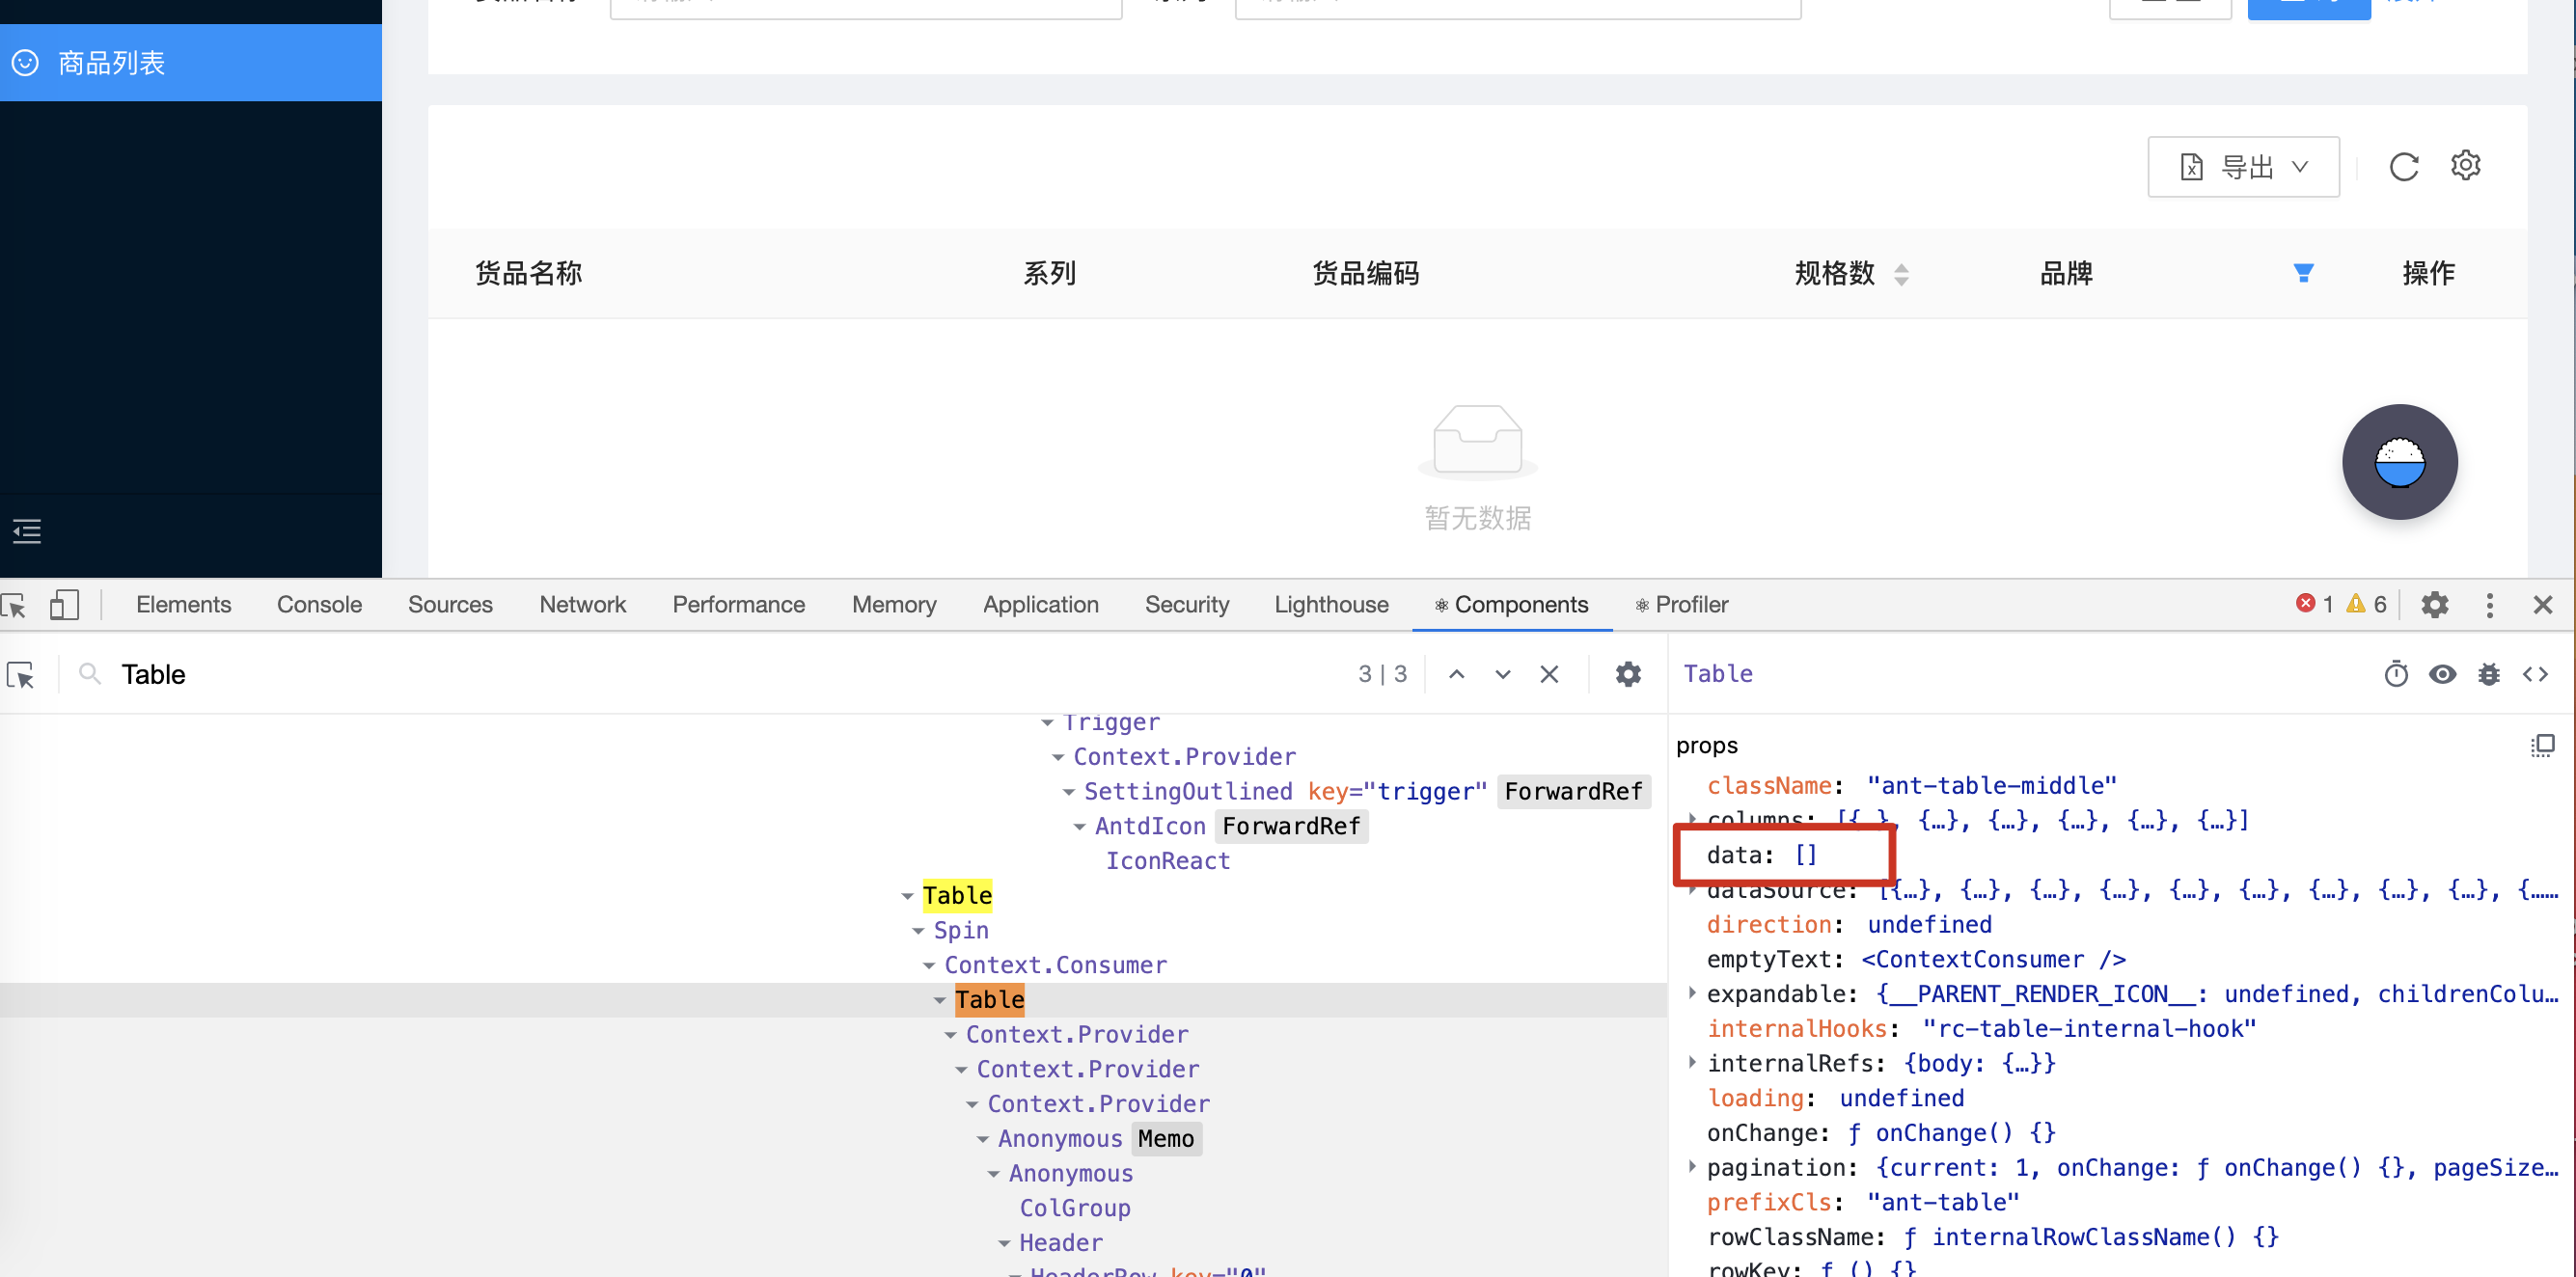
Task: Expand the pagination prop entry
Action: pos(1691,1167)
